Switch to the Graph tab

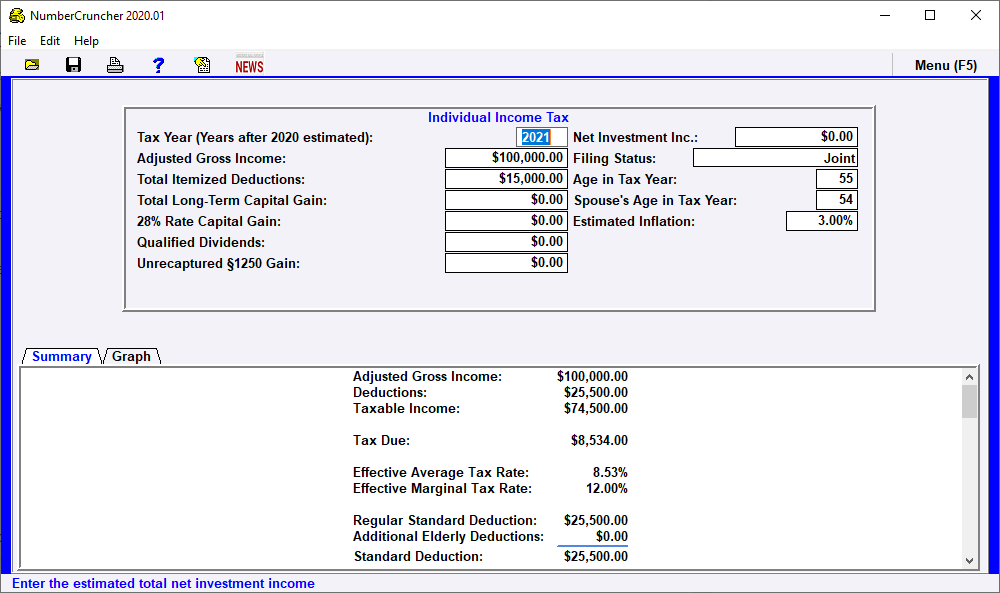[131, 356]
